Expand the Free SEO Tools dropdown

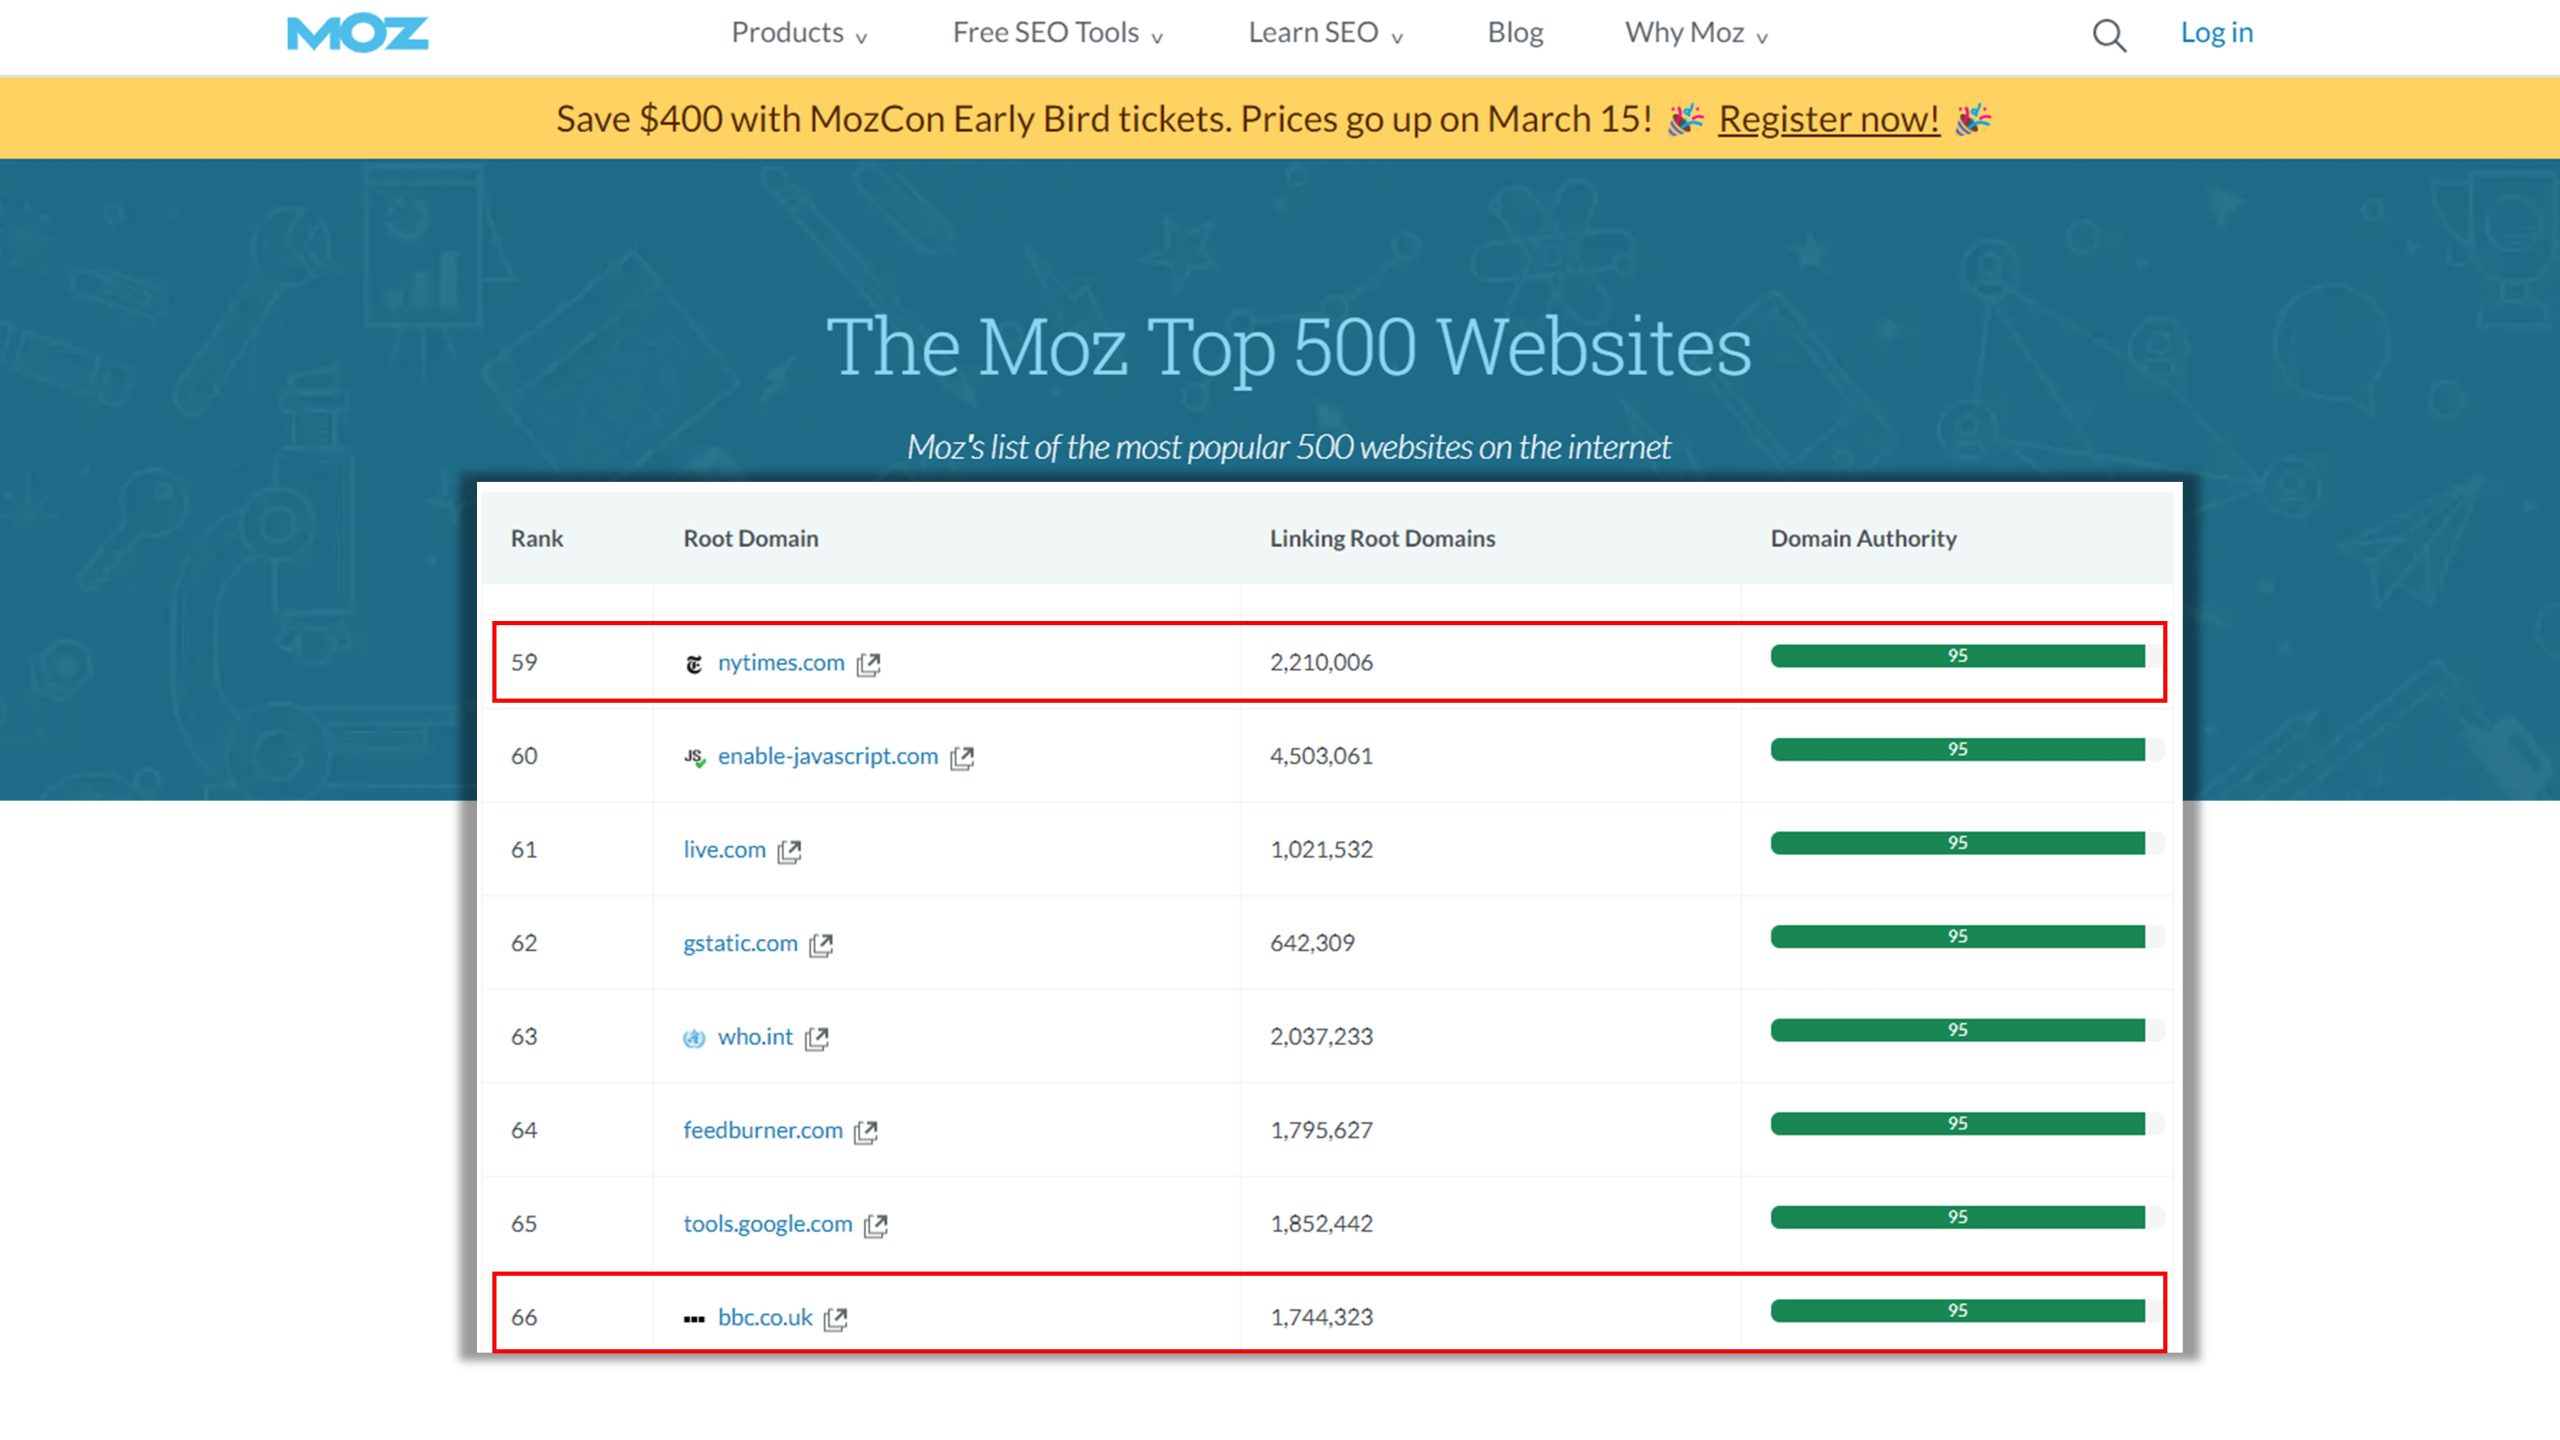tap(1058, 33)
